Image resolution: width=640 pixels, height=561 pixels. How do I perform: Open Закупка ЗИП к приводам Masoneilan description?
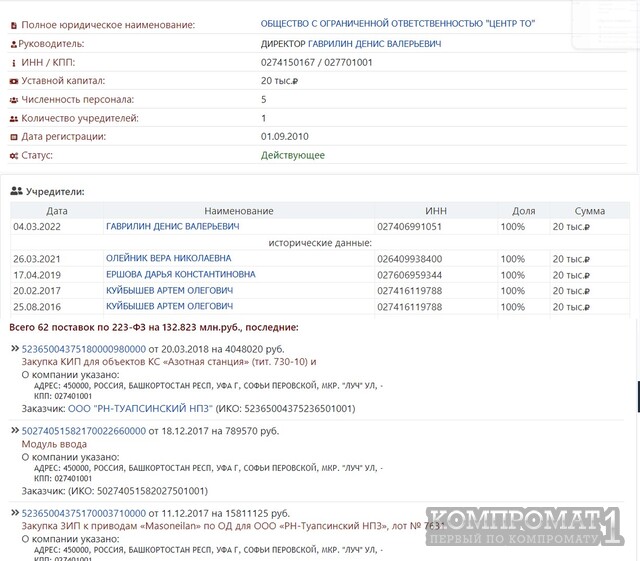(x=233, y=526)
